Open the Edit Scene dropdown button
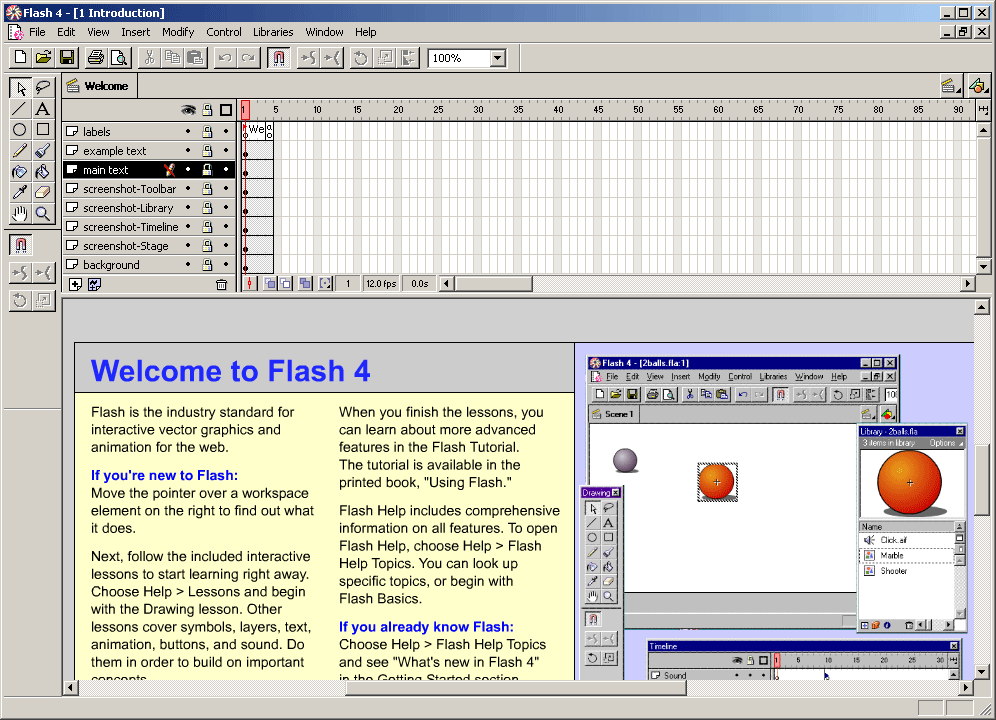This screenshot has width=996, height=720. point(949,86)
